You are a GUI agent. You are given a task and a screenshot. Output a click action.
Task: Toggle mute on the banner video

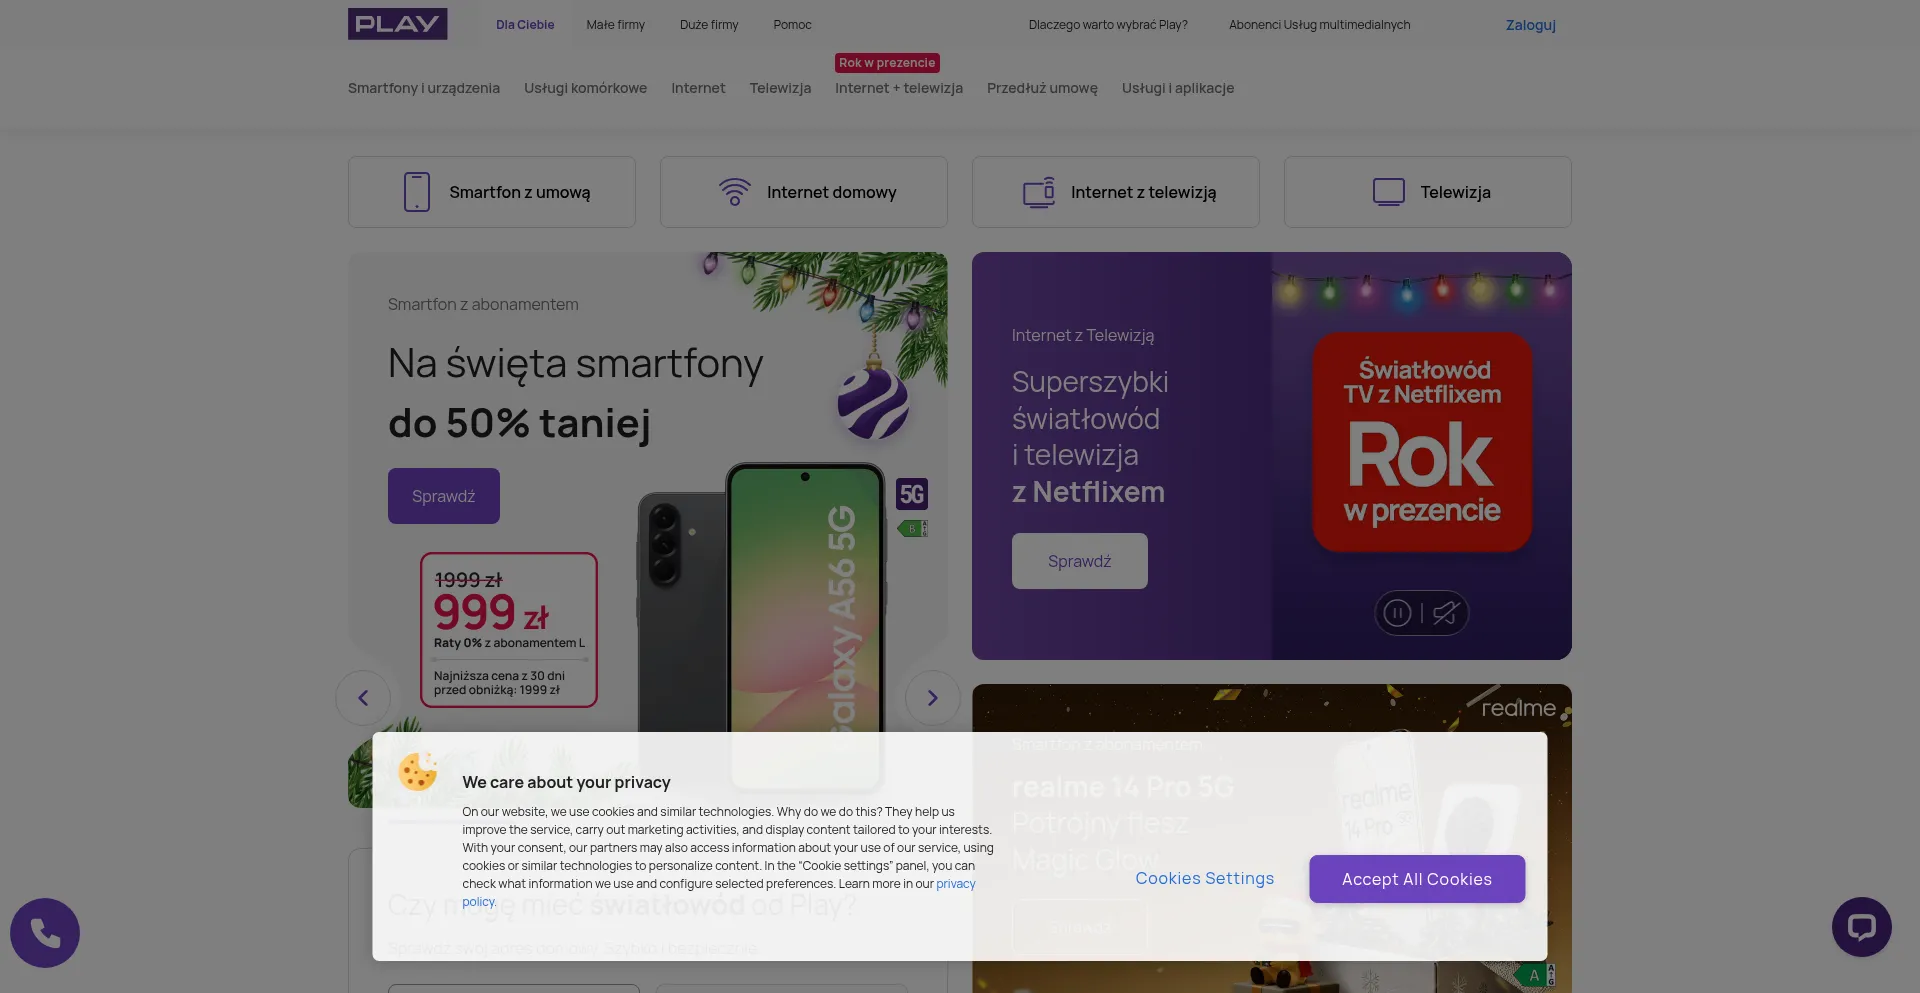[1445, 613]
